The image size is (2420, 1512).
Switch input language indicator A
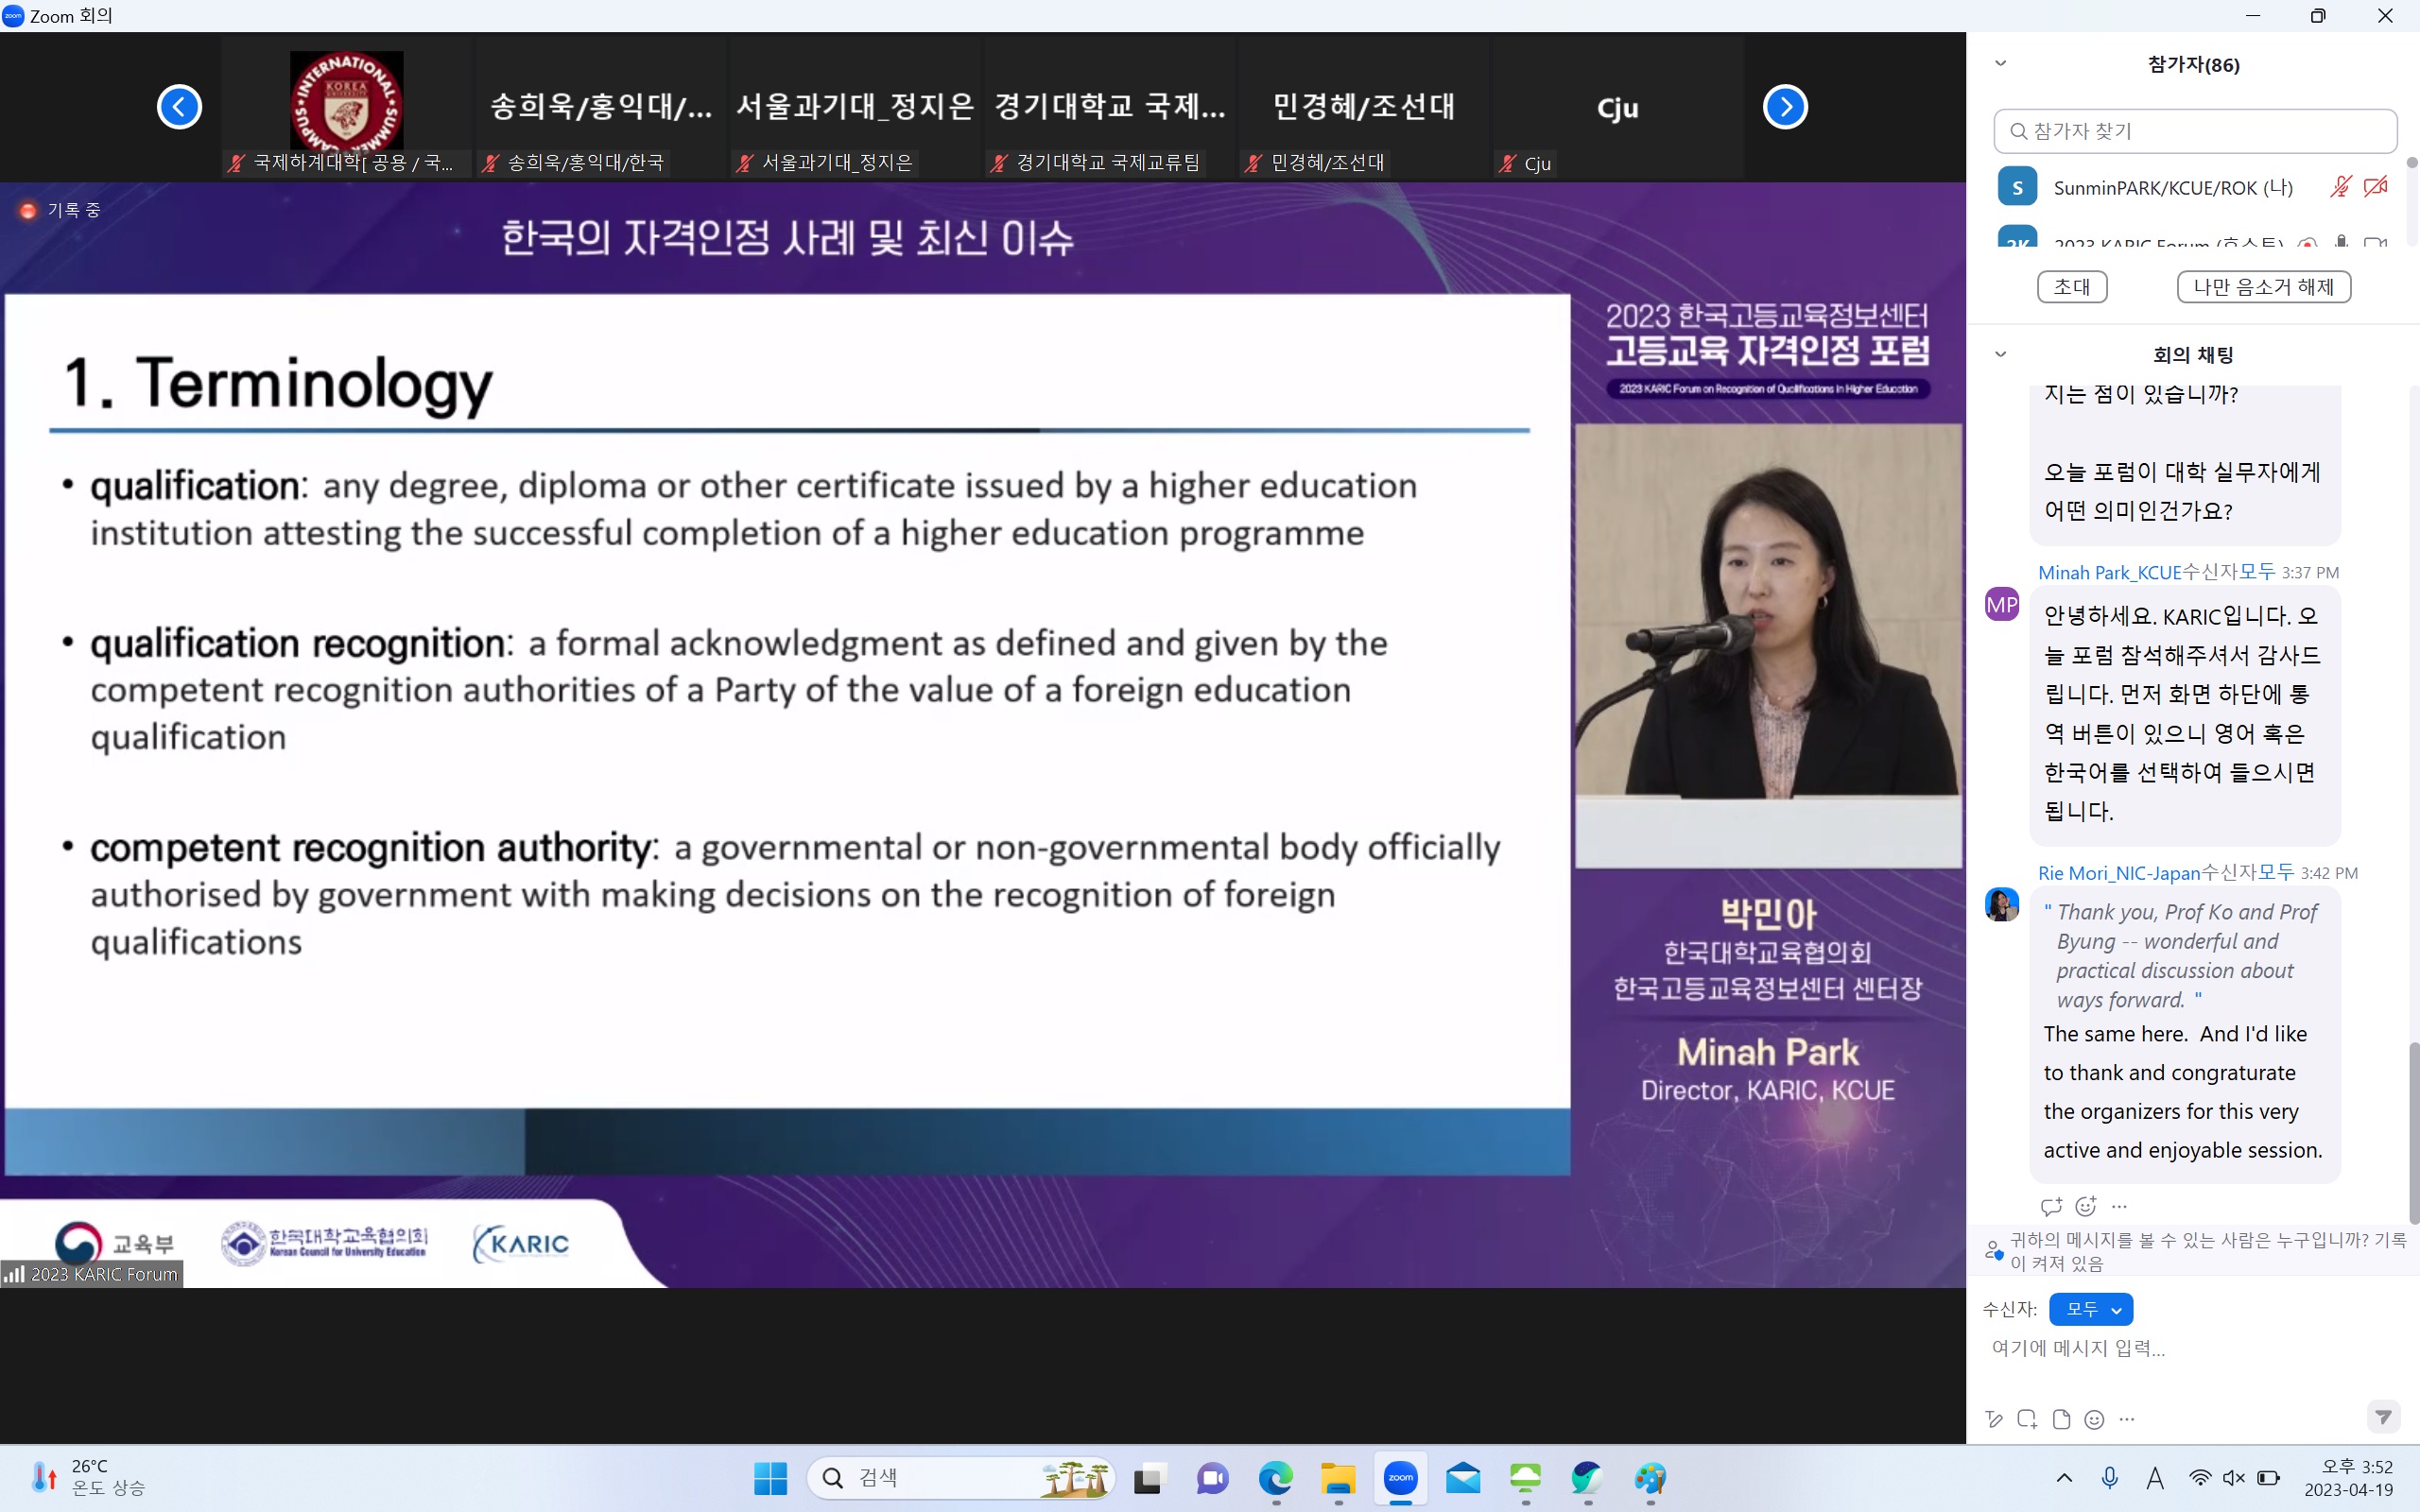[2155, 1478]
